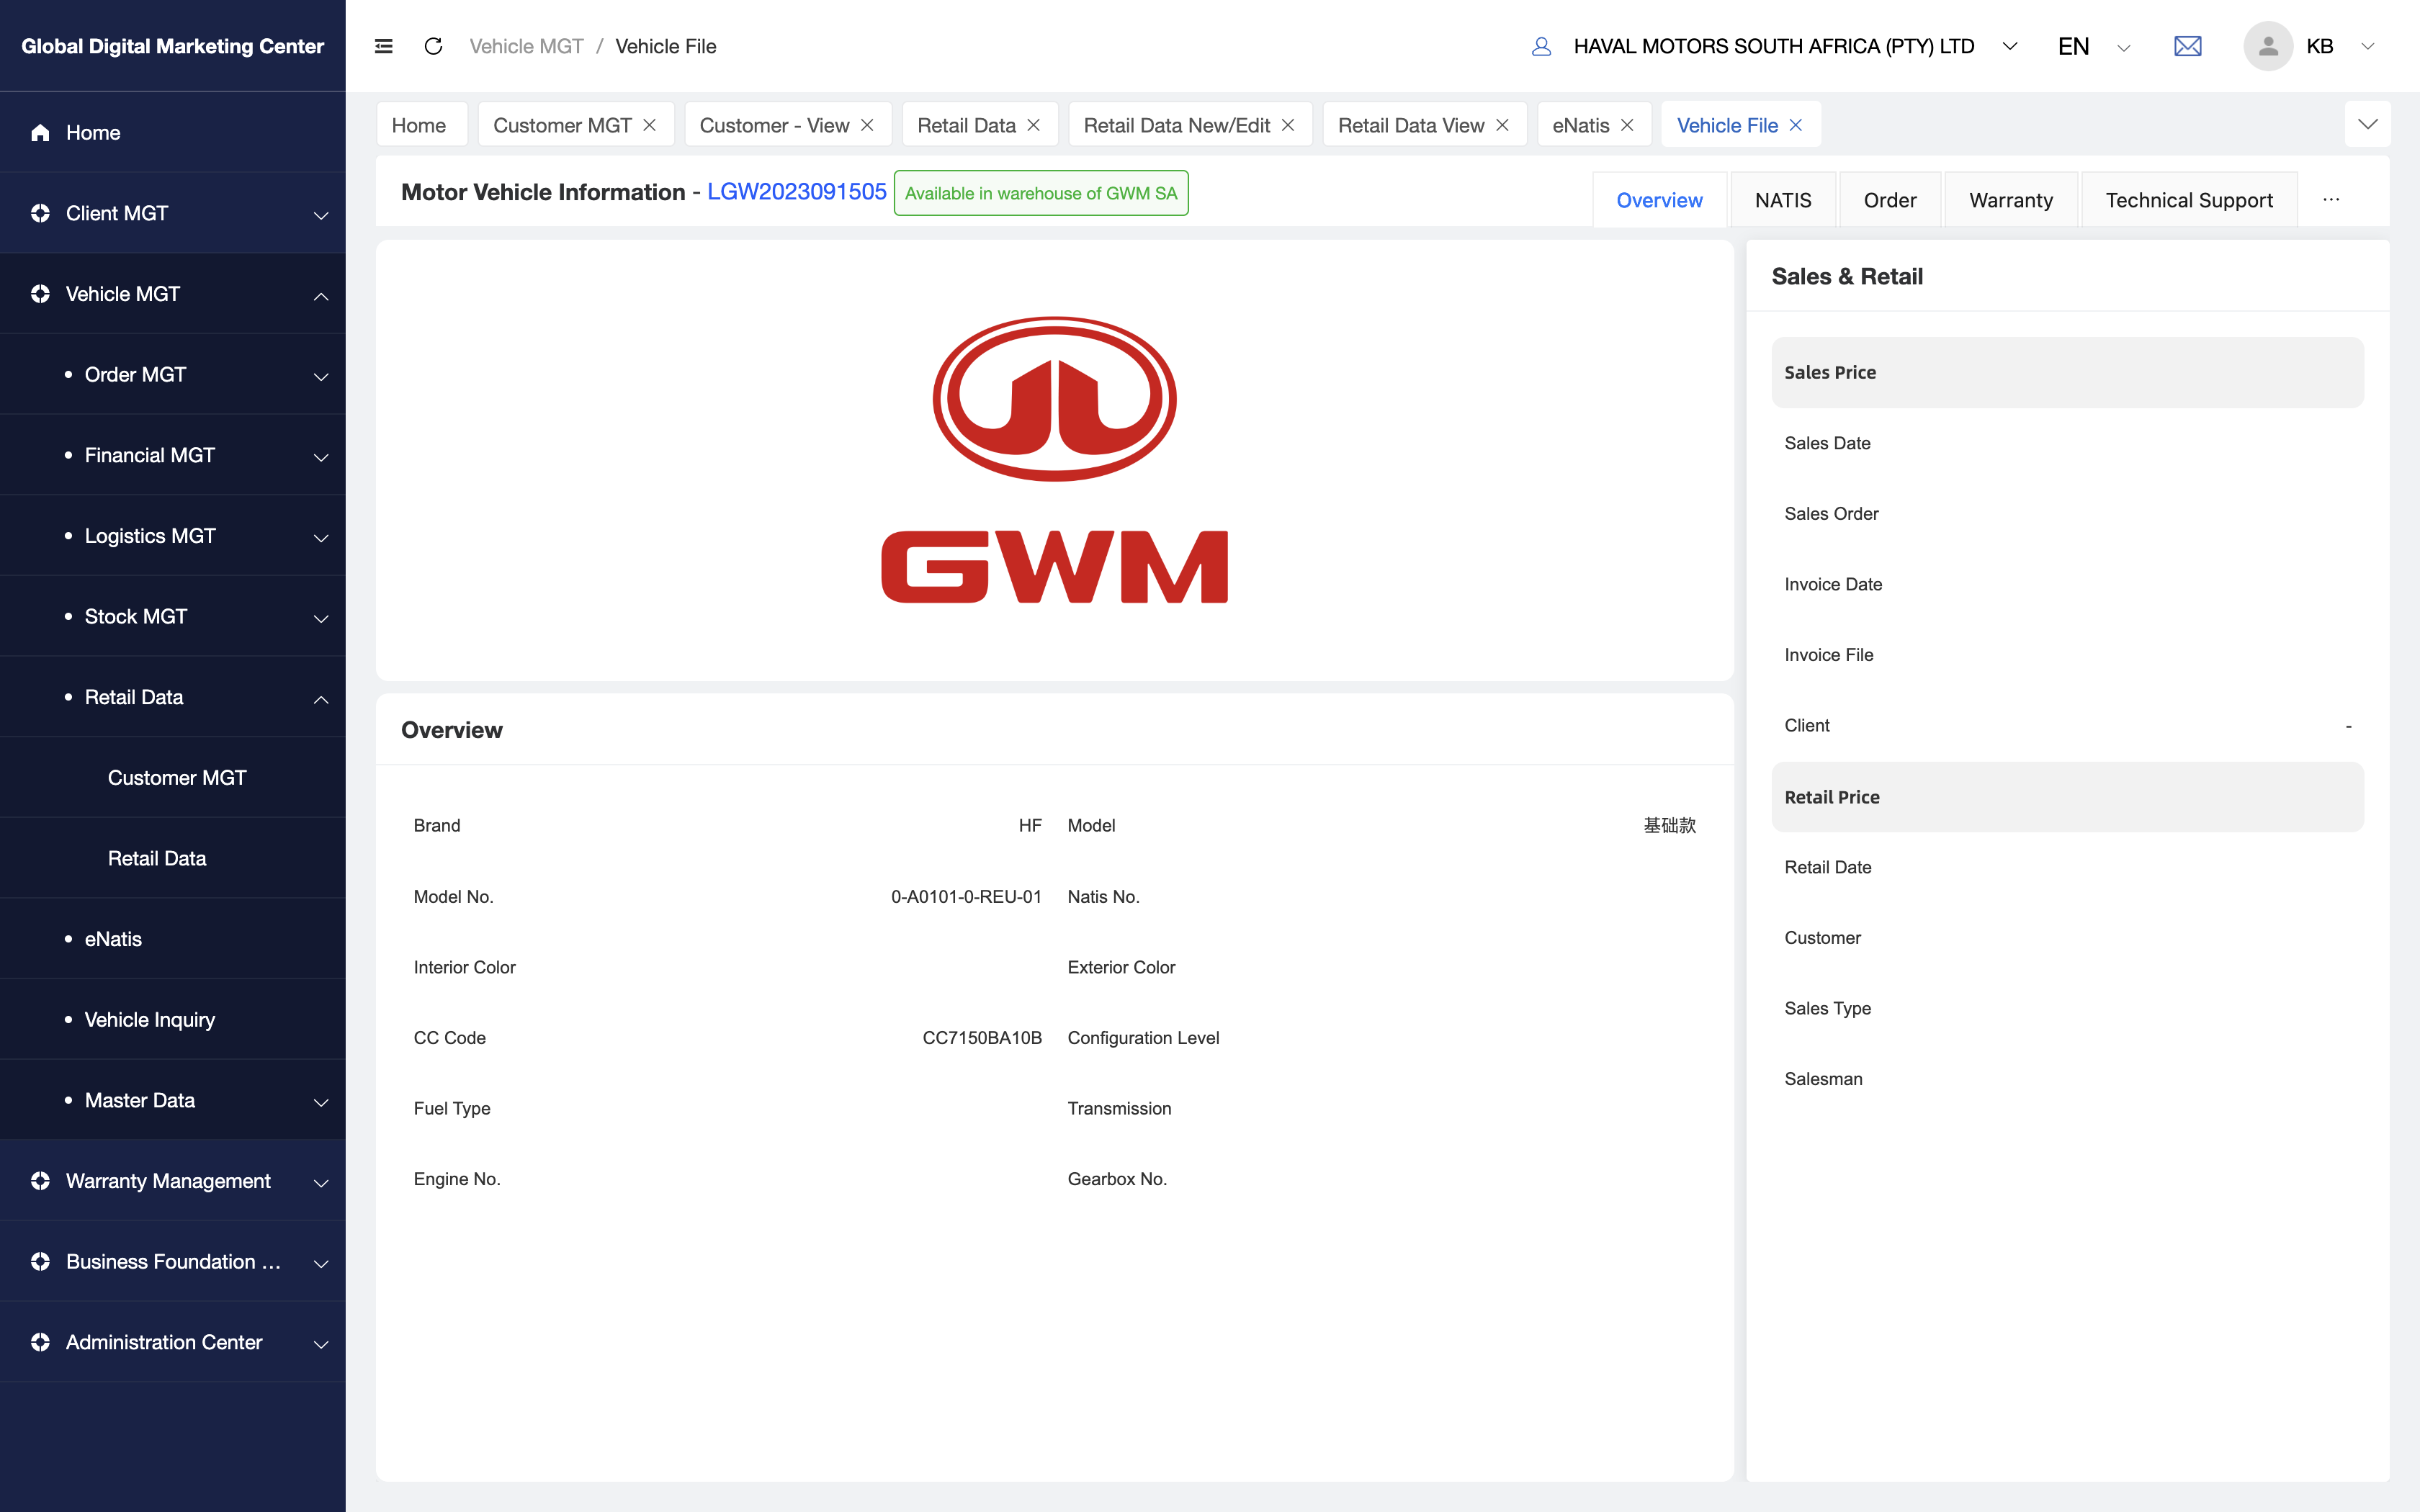Close the Customer - View tab

tap(867, 125)
